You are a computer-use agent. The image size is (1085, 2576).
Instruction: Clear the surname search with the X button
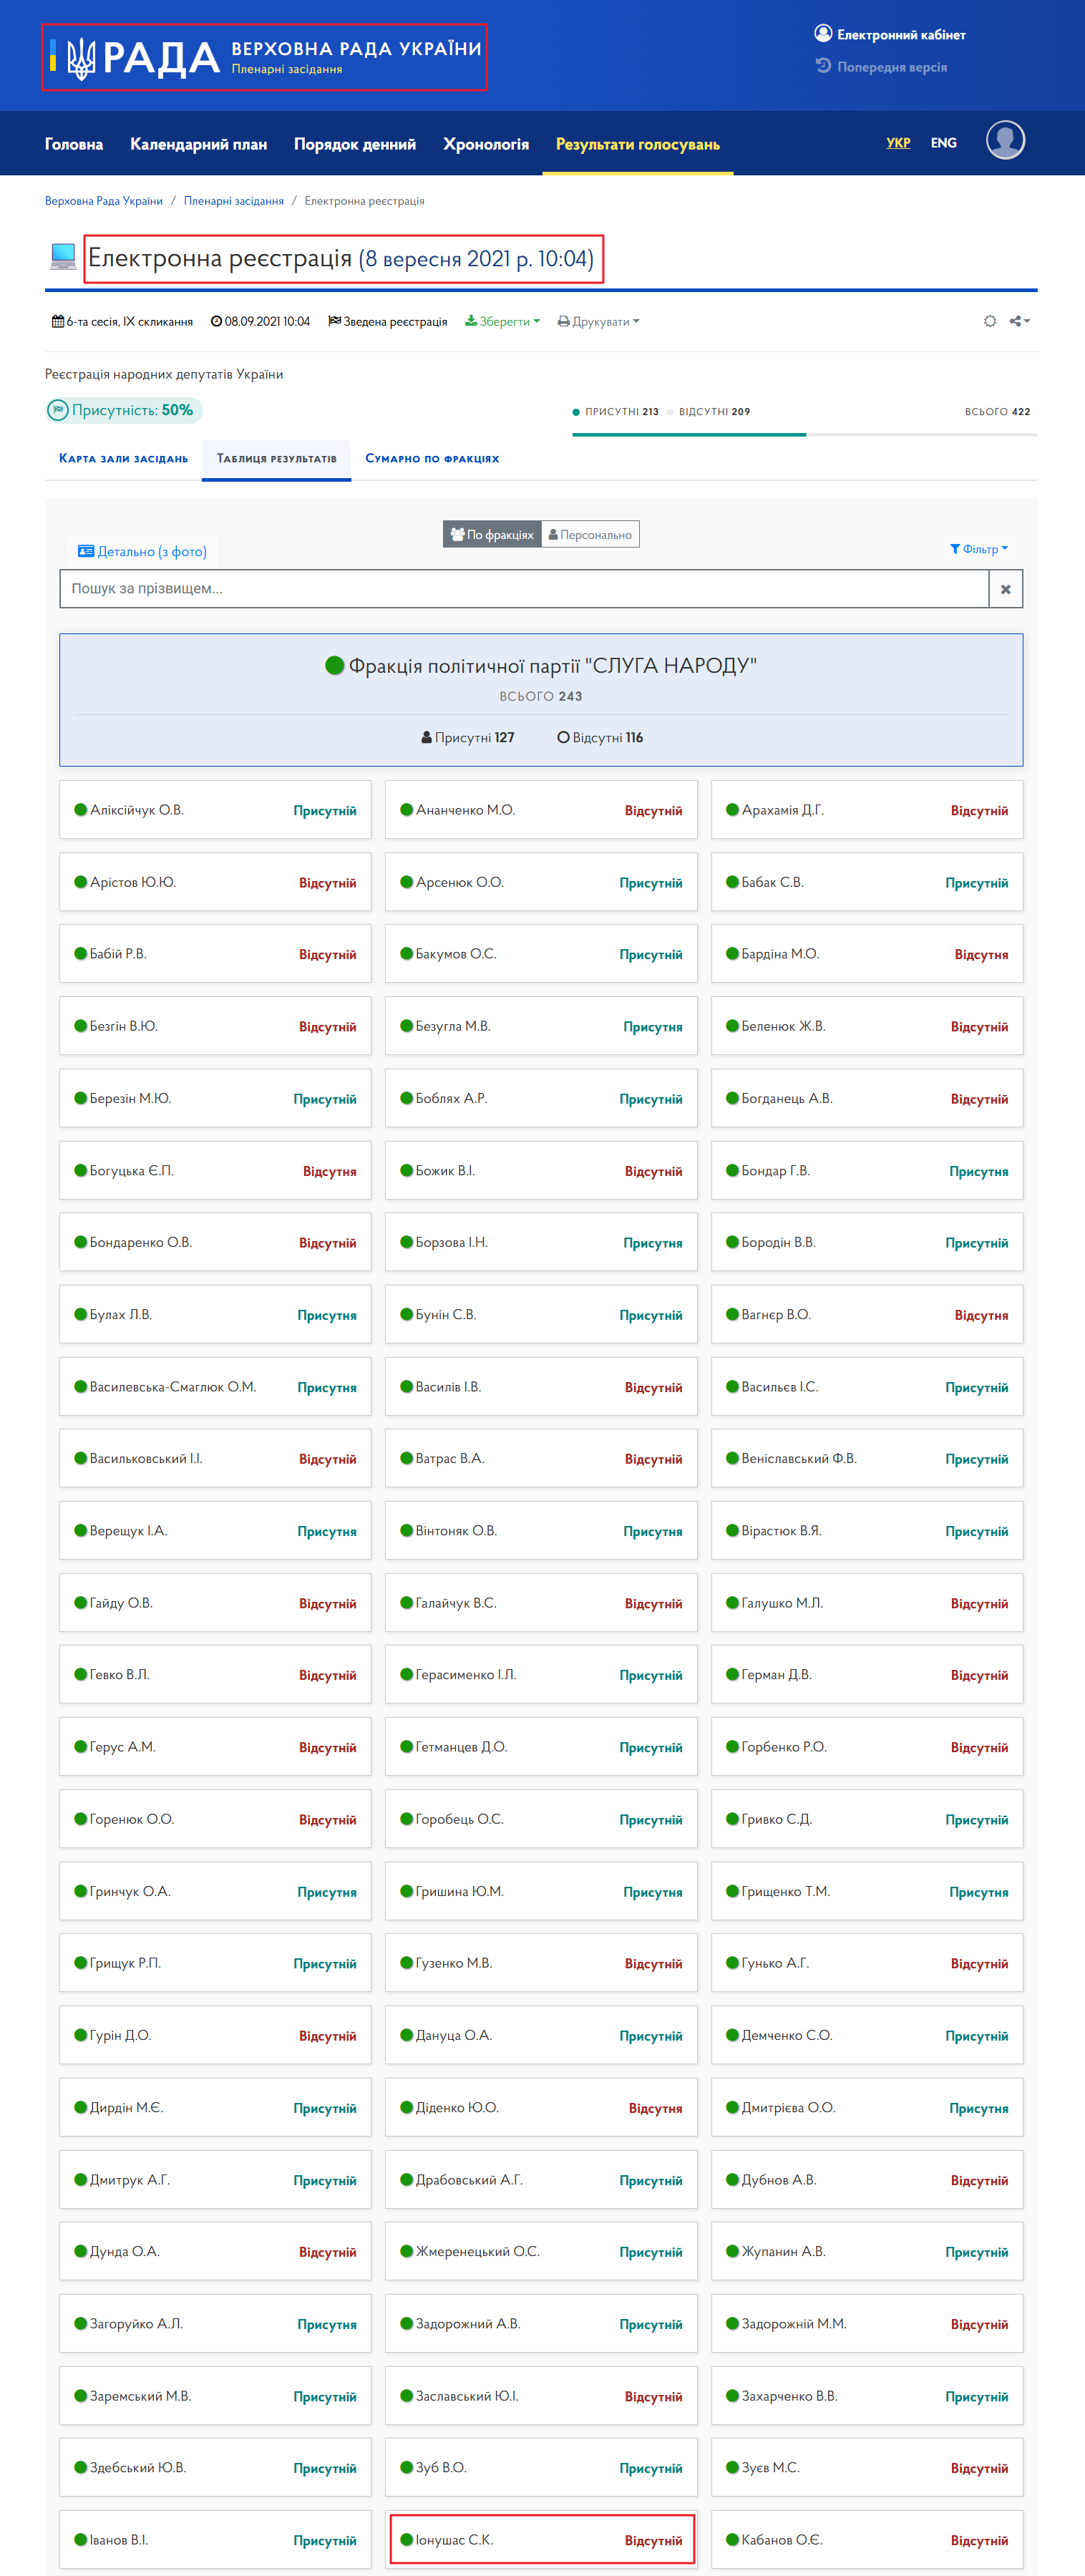click(1005, 589)
